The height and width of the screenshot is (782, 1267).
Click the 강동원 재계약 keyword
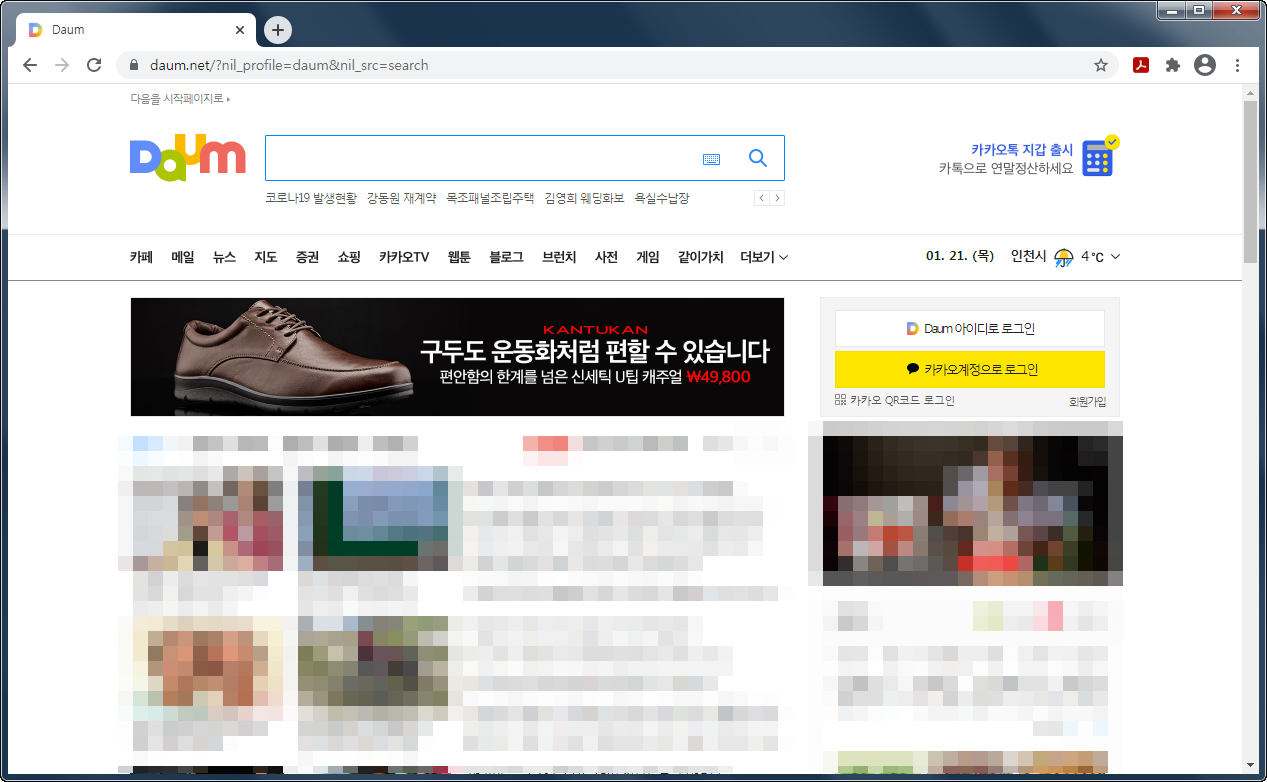tap(401, 198)
